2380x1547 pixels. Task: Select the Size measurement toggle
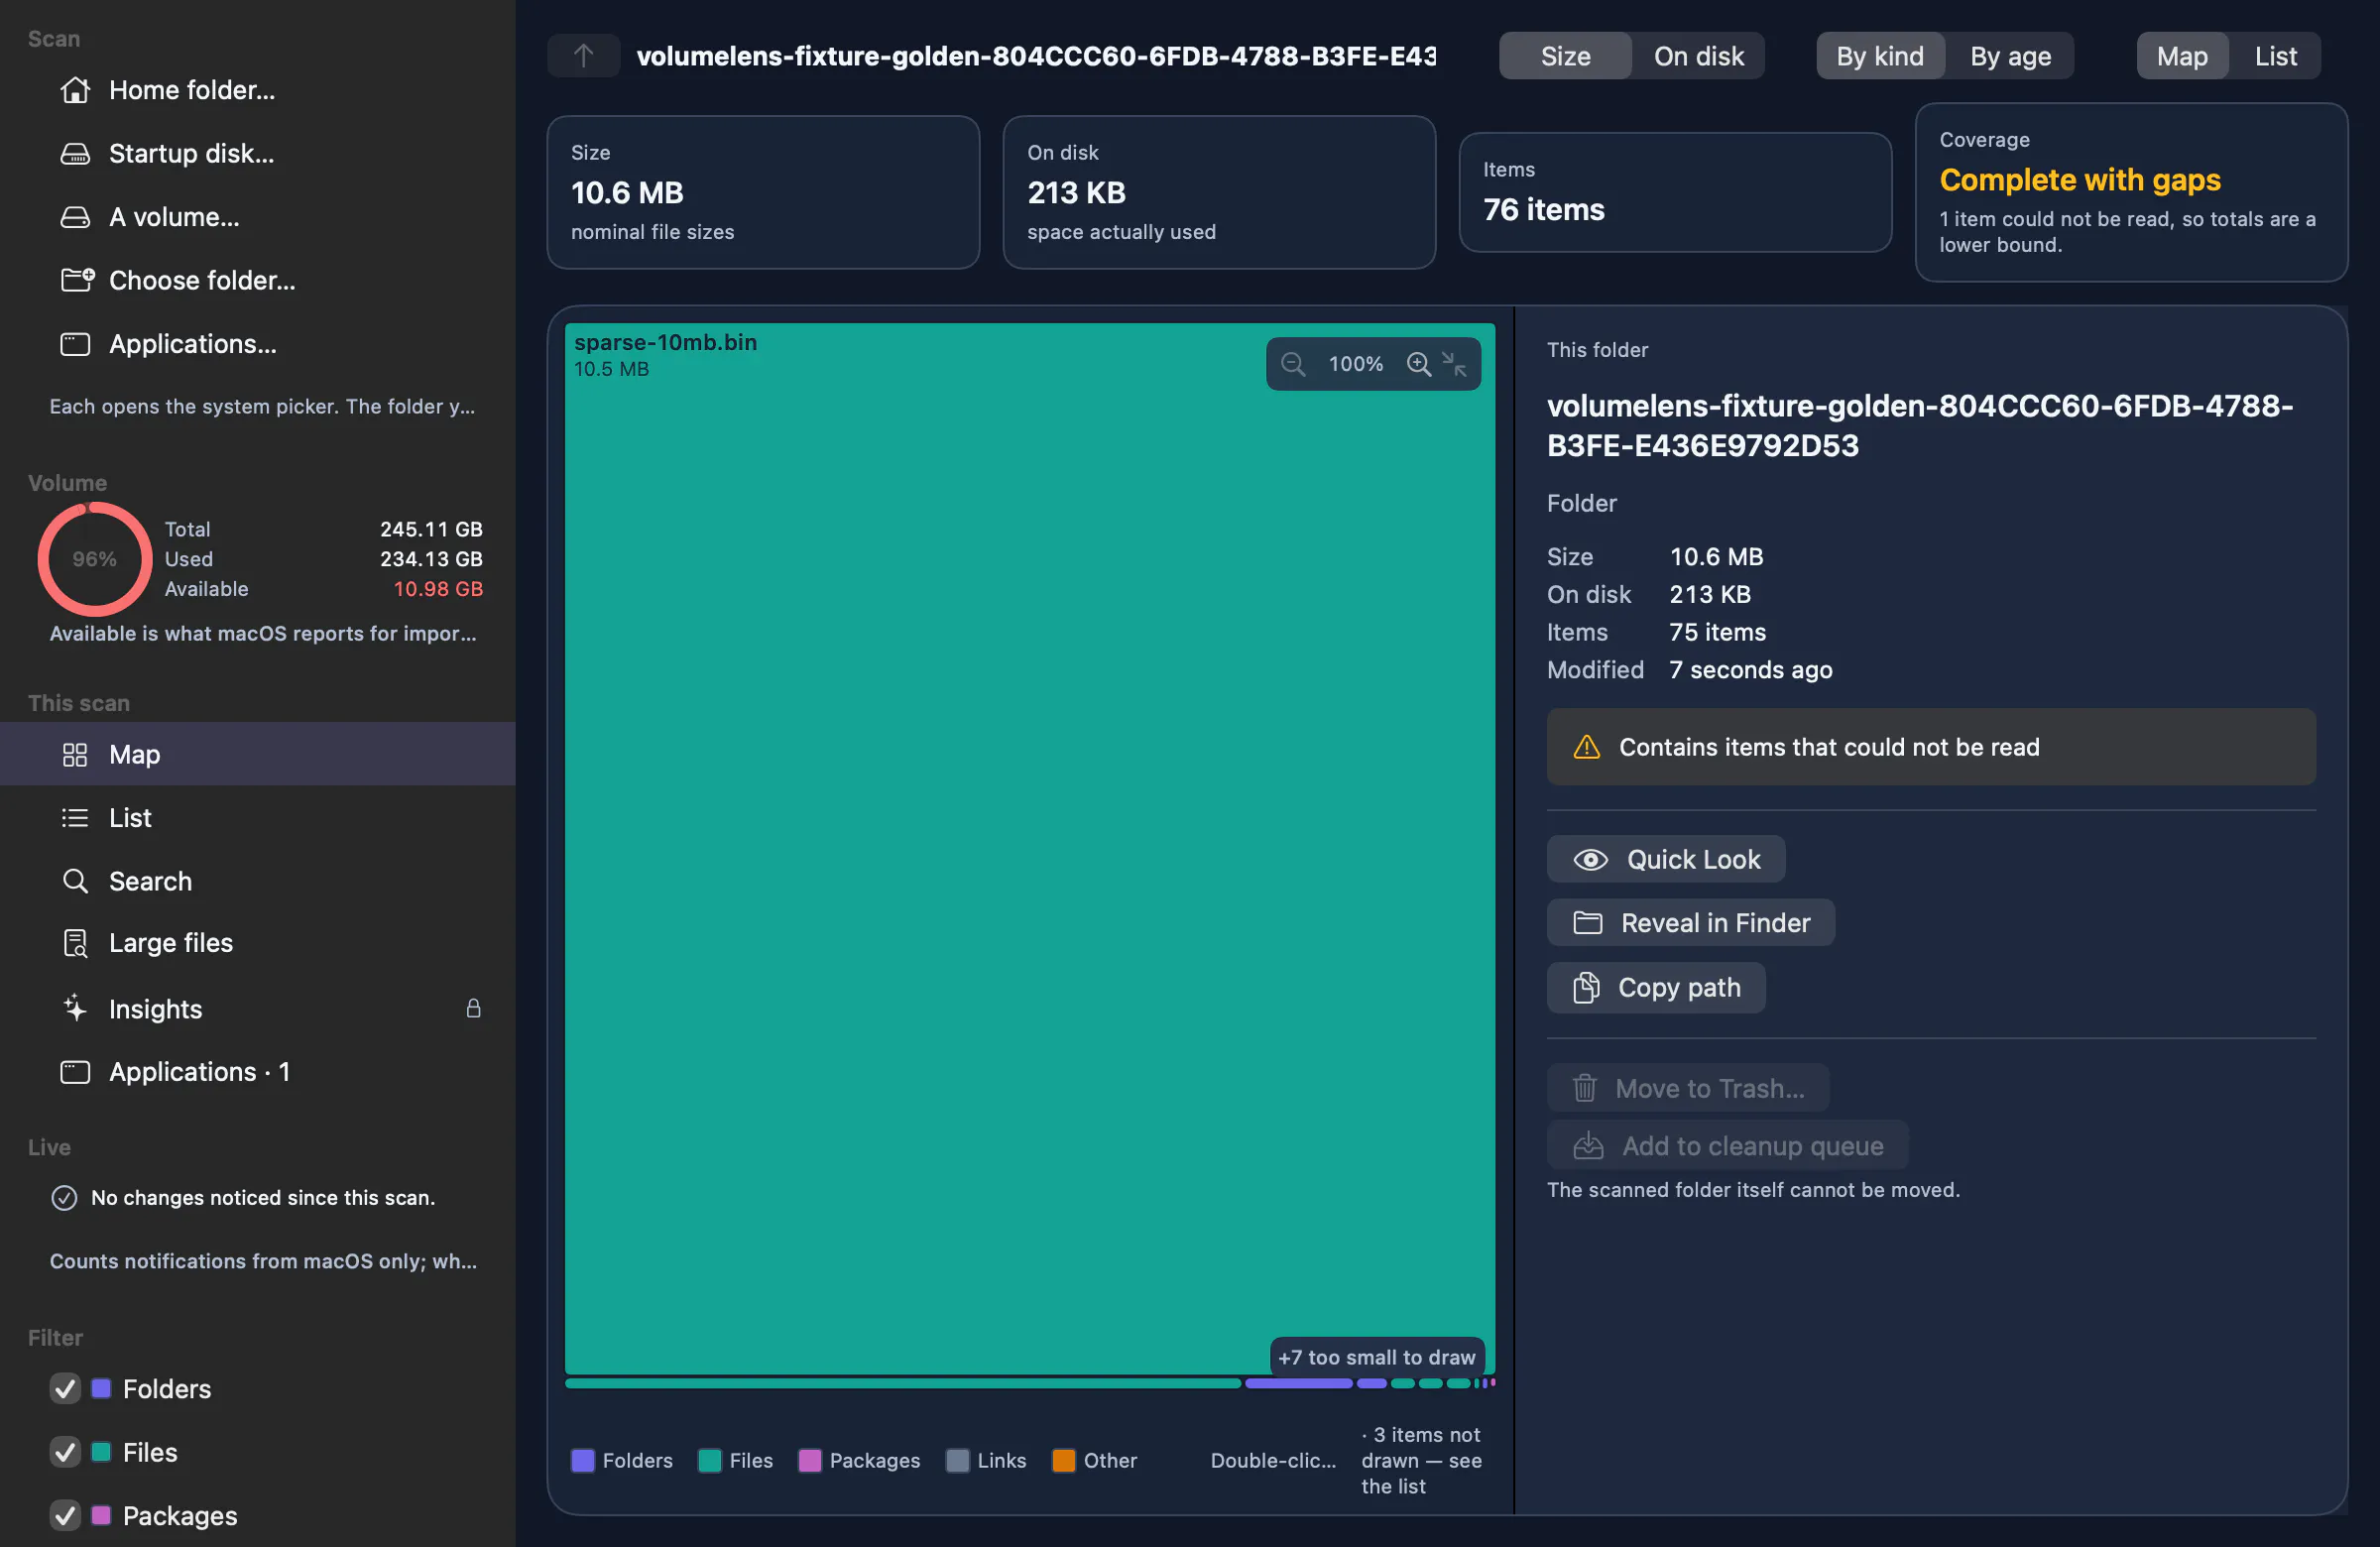(x=1565, y=56)
